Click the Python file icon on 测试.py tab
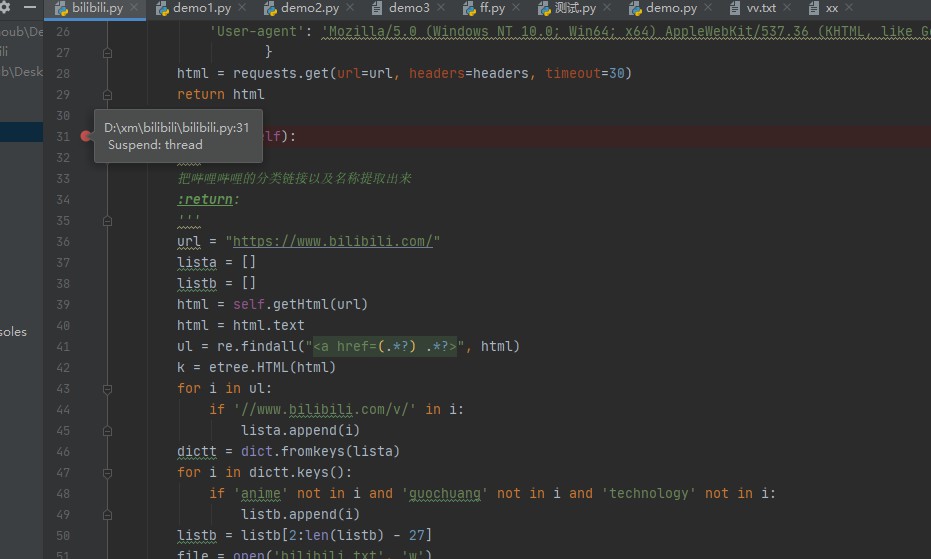This screenshot has width=931, height=559. [544, 8]
